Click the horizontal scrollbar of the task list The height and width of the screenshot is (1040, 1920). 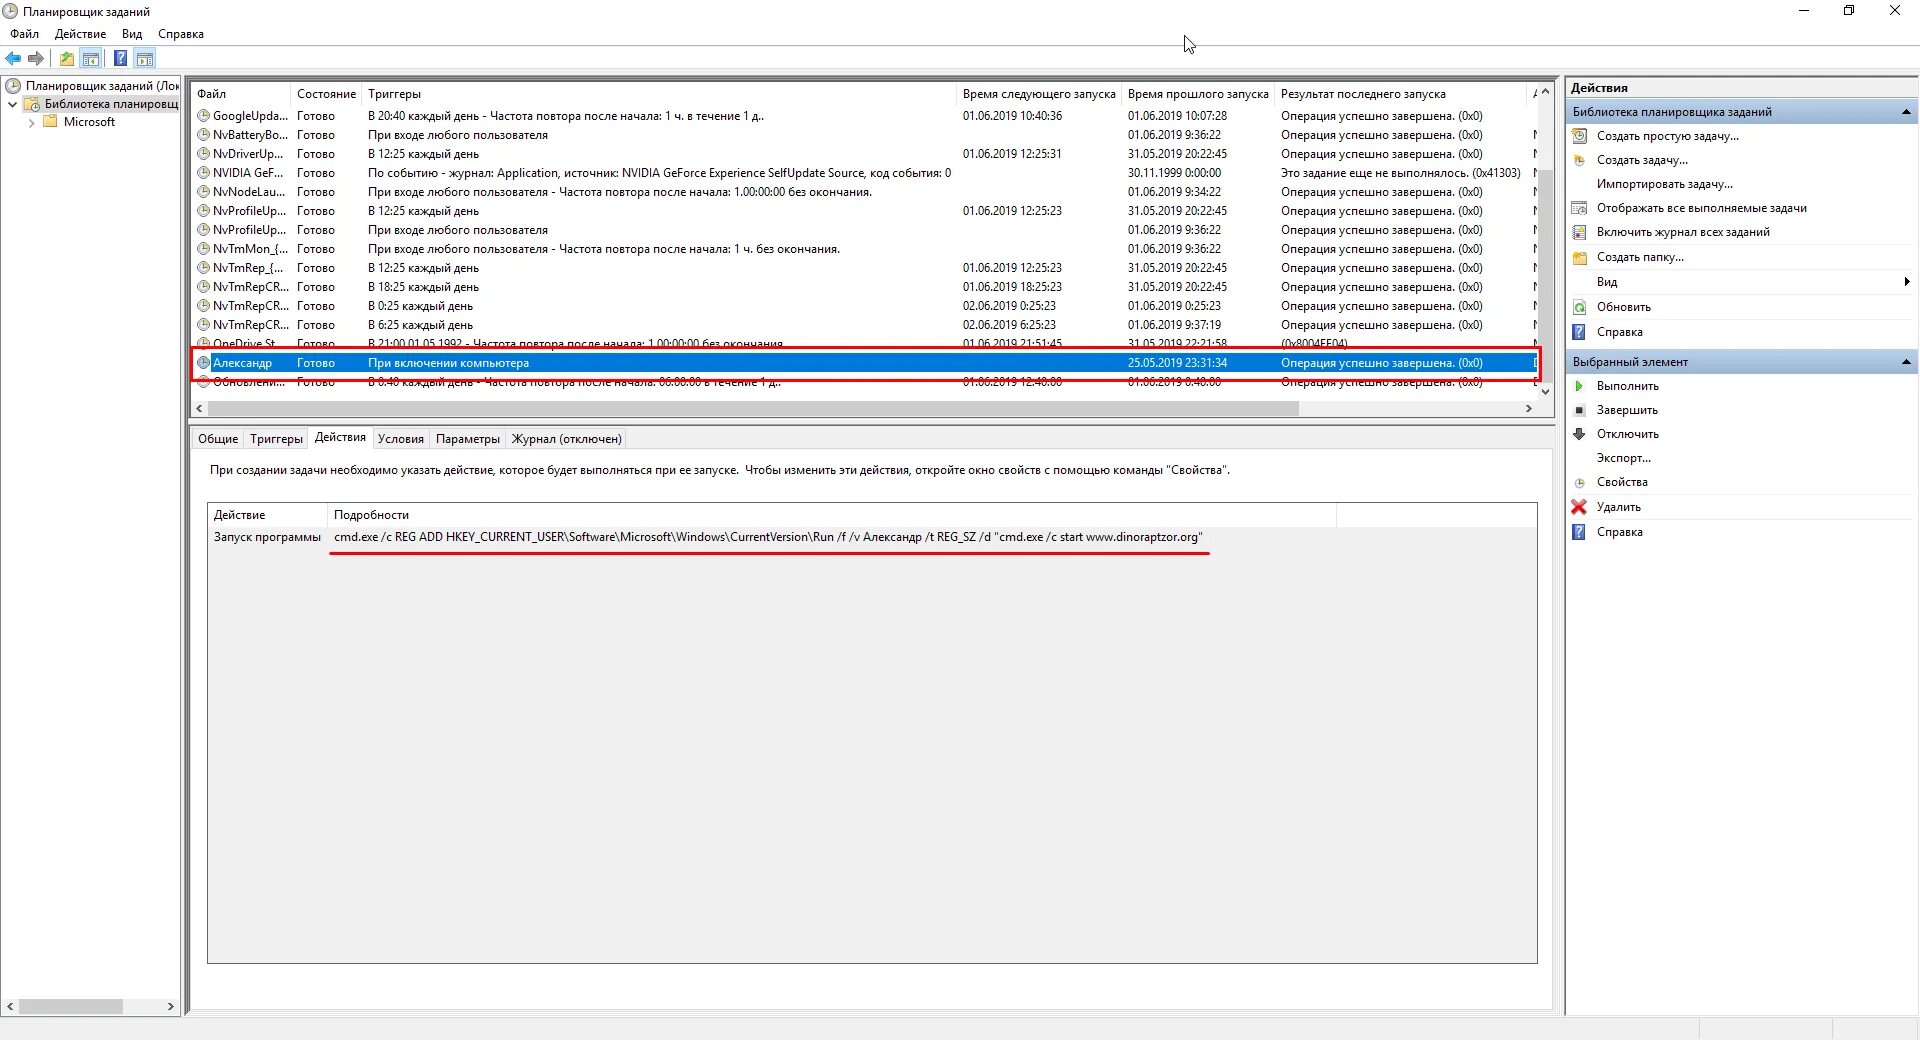tap(753, 408)
